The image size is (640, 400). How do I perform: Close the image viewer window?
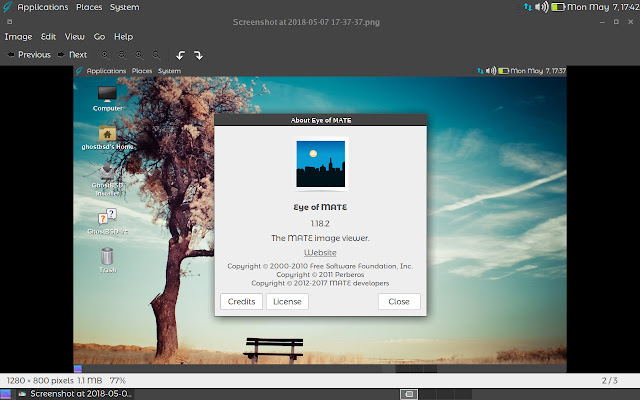[631, 22]
